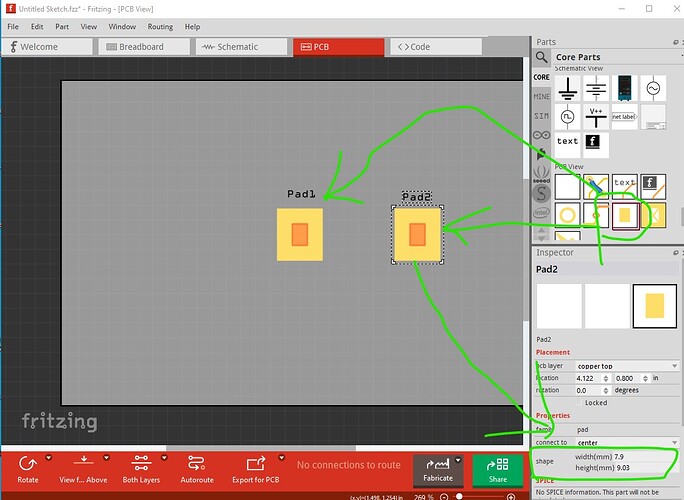Open the Help menu
This screenshot has height=500, width=684.
(x=192, y=27)
